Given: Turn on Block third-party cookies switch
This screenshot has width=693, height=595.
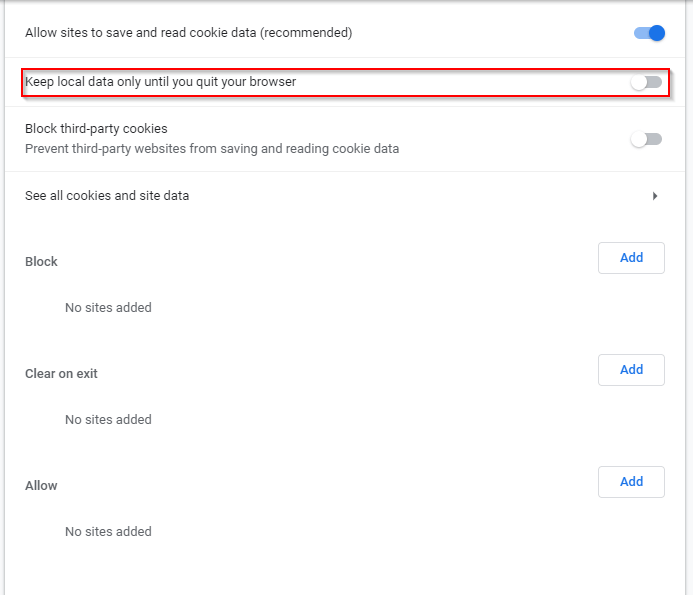Looking at the screenshot, I should coord(646,139).
